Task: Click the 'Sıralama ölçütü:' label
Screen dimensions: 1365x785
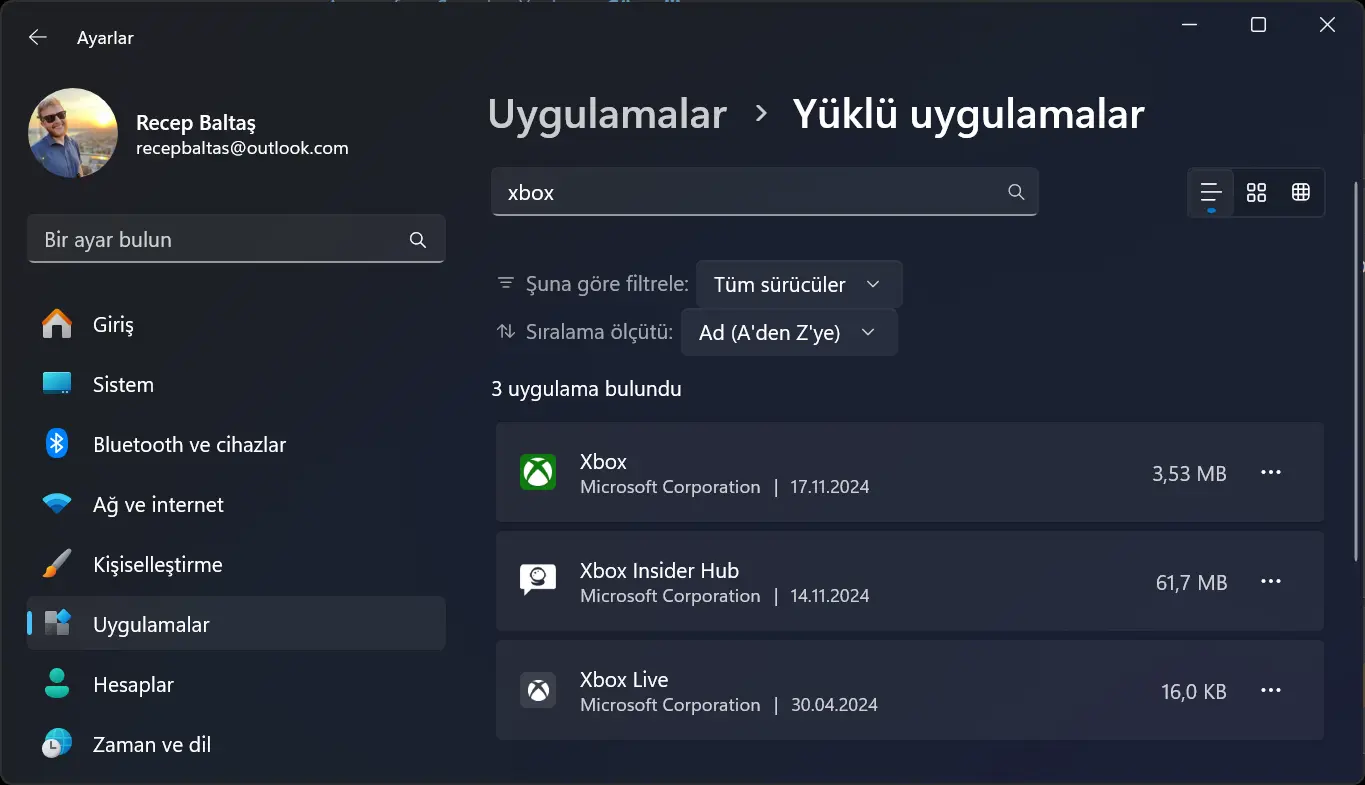Action: click(599, 333)
